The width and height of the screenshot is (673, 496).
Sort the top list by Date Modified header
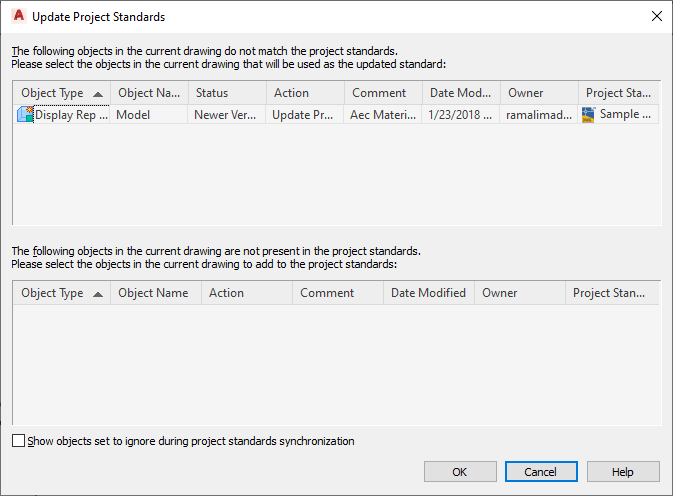[459, 93]
